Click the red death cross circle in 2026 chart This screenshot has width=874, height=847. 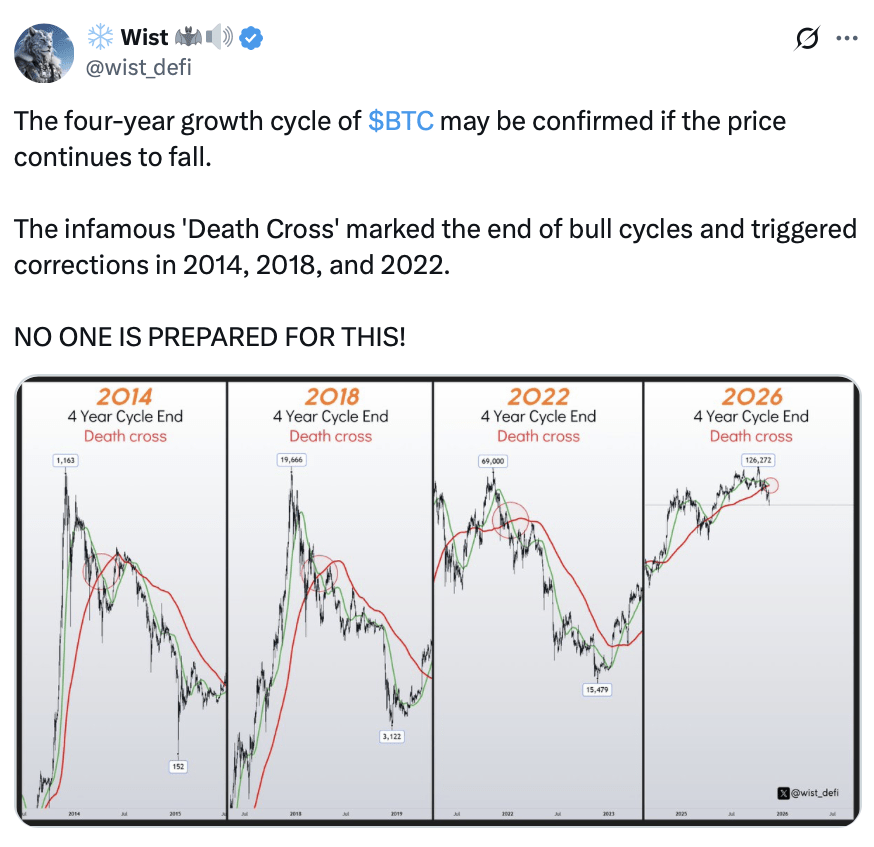(770, 487)
